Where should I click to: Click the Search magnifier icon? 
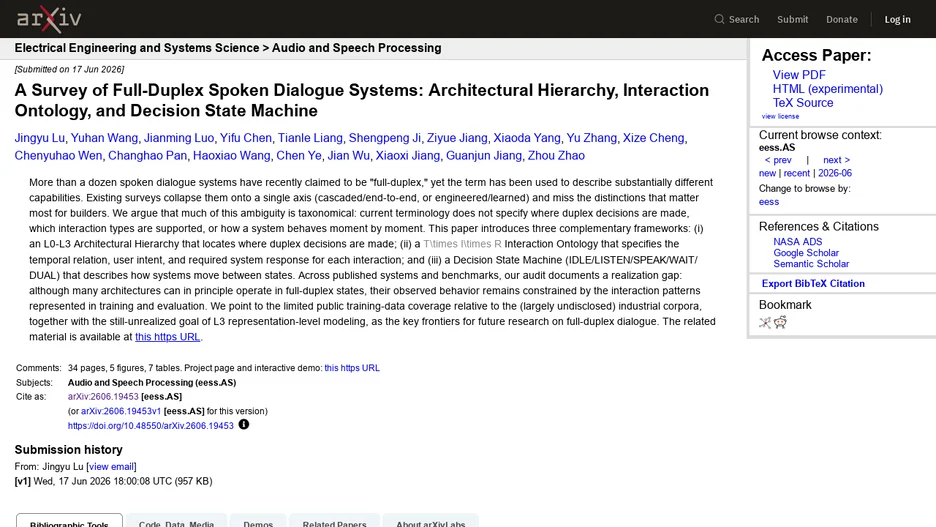point(719,19)
